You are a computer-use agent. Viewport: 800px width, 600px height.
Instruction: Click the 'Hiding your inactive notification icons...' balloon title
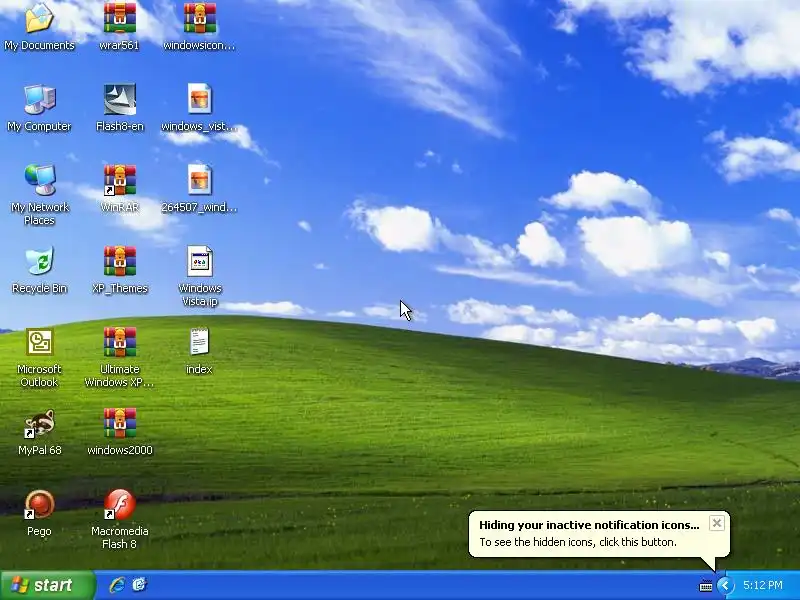point(589,525)
